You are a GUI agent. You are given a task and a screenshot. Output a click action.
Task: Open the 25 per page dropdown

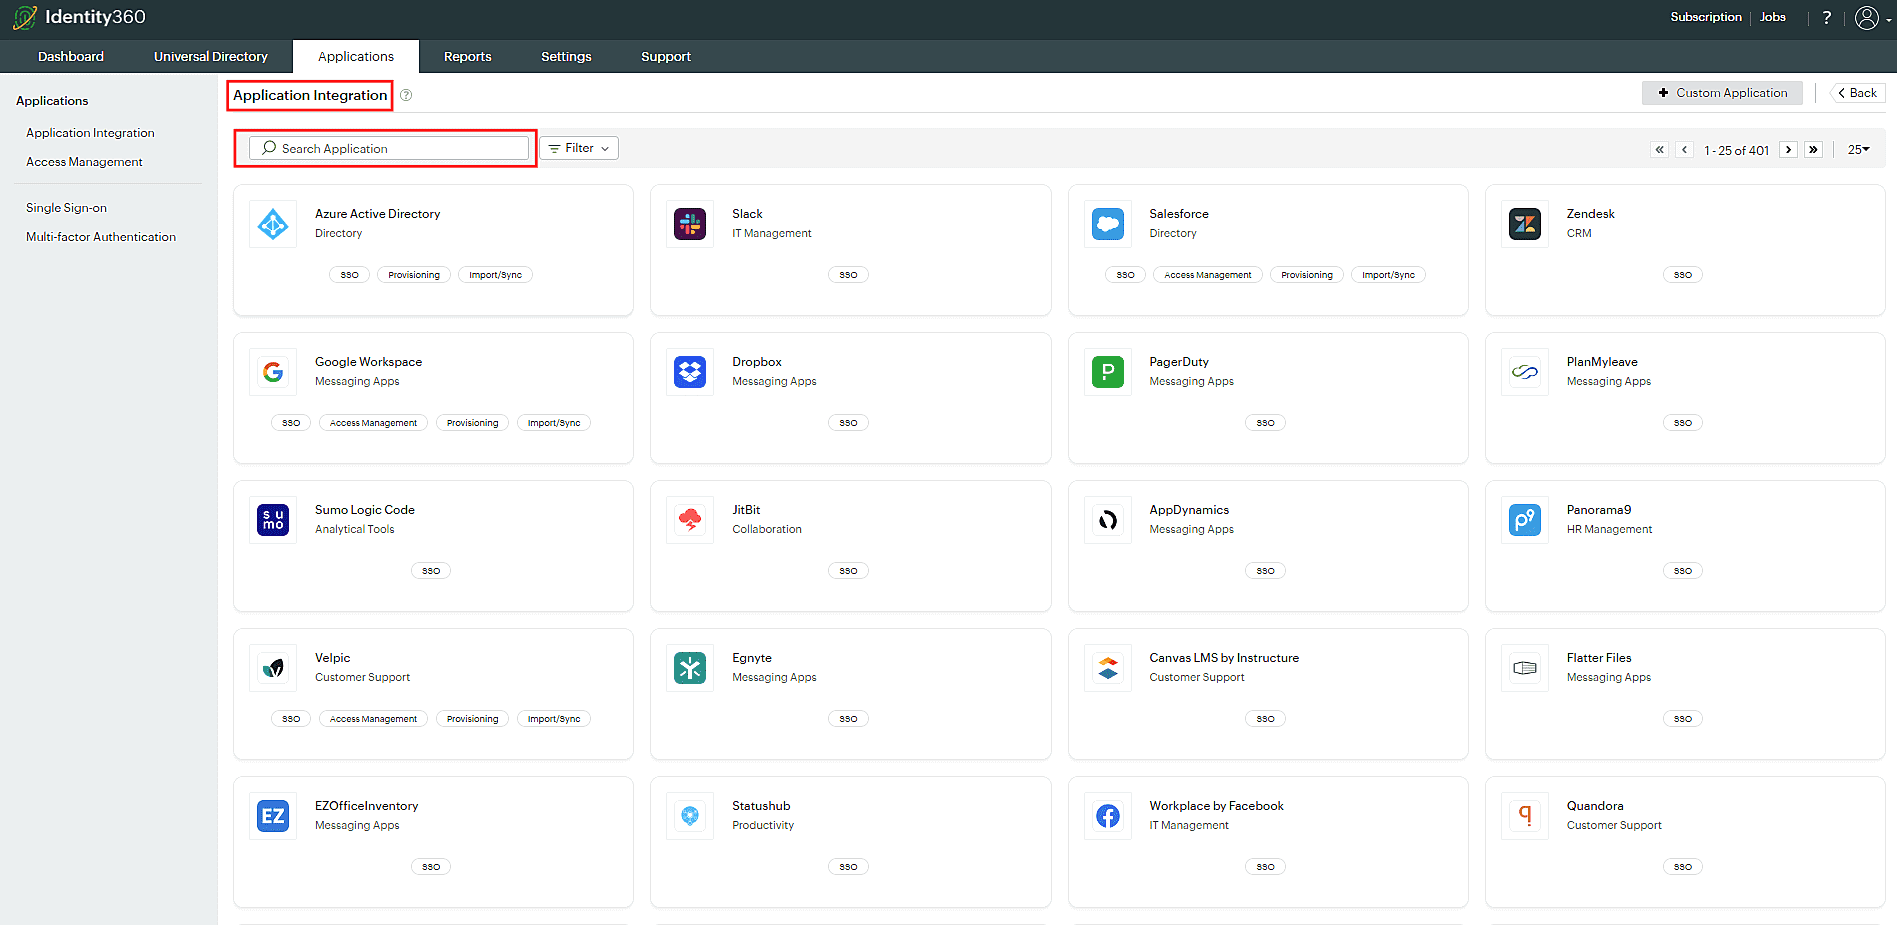pos(1859,150)
